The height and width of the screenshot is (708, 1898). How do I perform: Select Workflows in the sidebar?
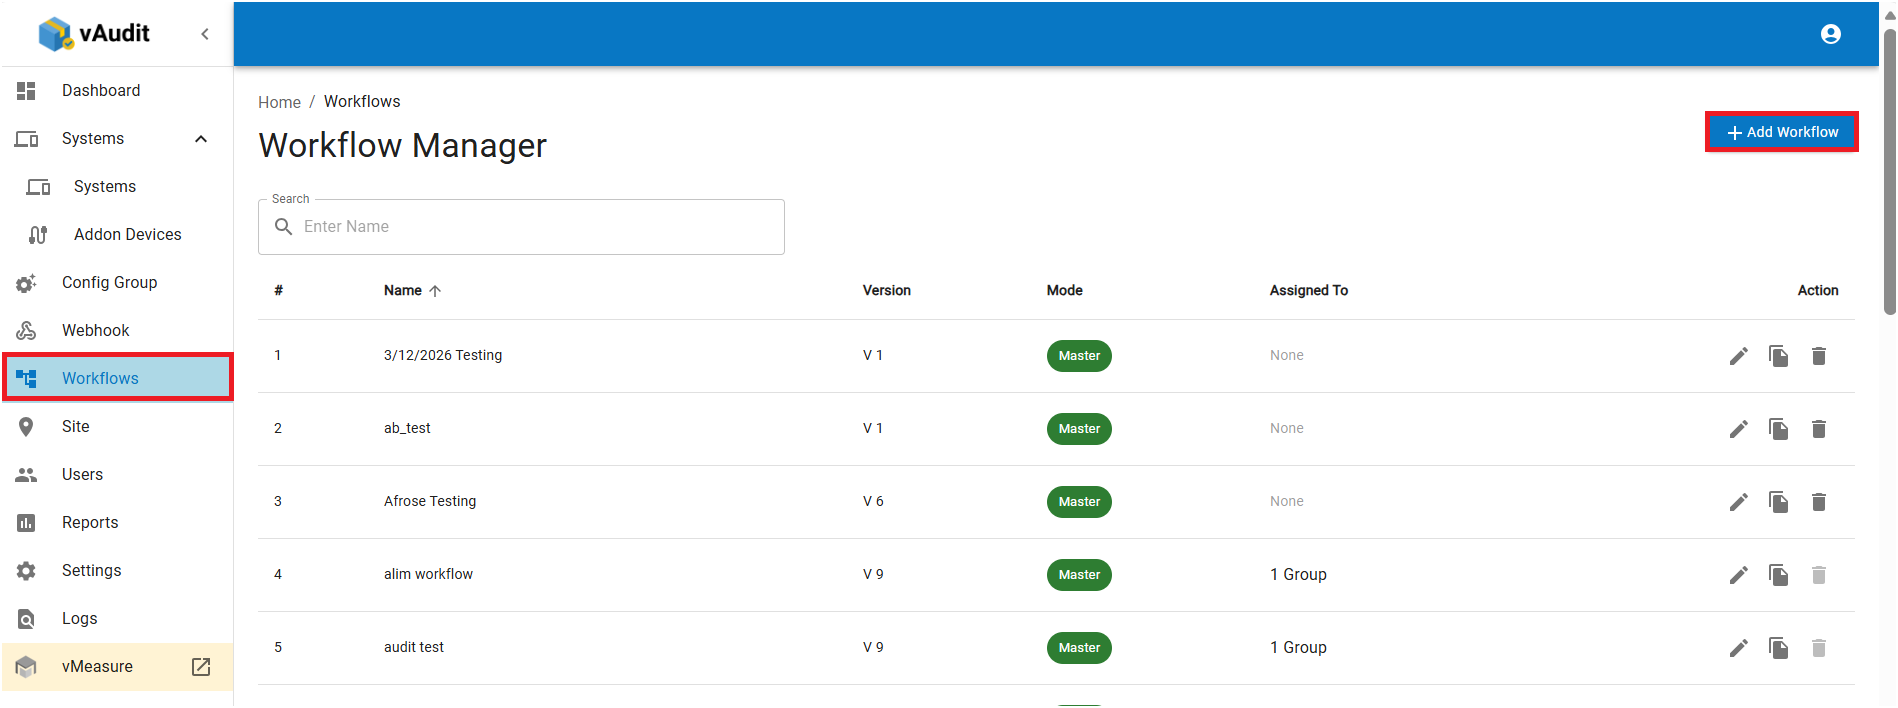[x=117, y=378]
